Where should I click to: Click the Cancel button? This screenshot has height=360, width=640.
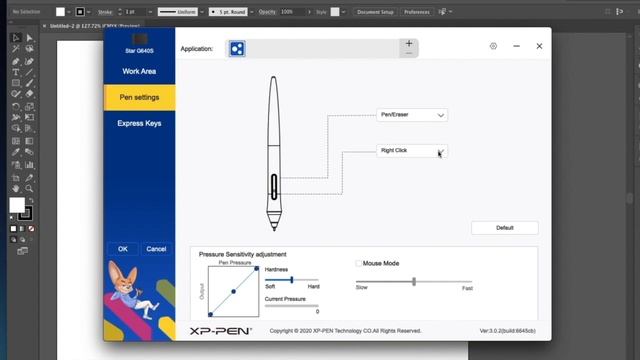(156, 249)
